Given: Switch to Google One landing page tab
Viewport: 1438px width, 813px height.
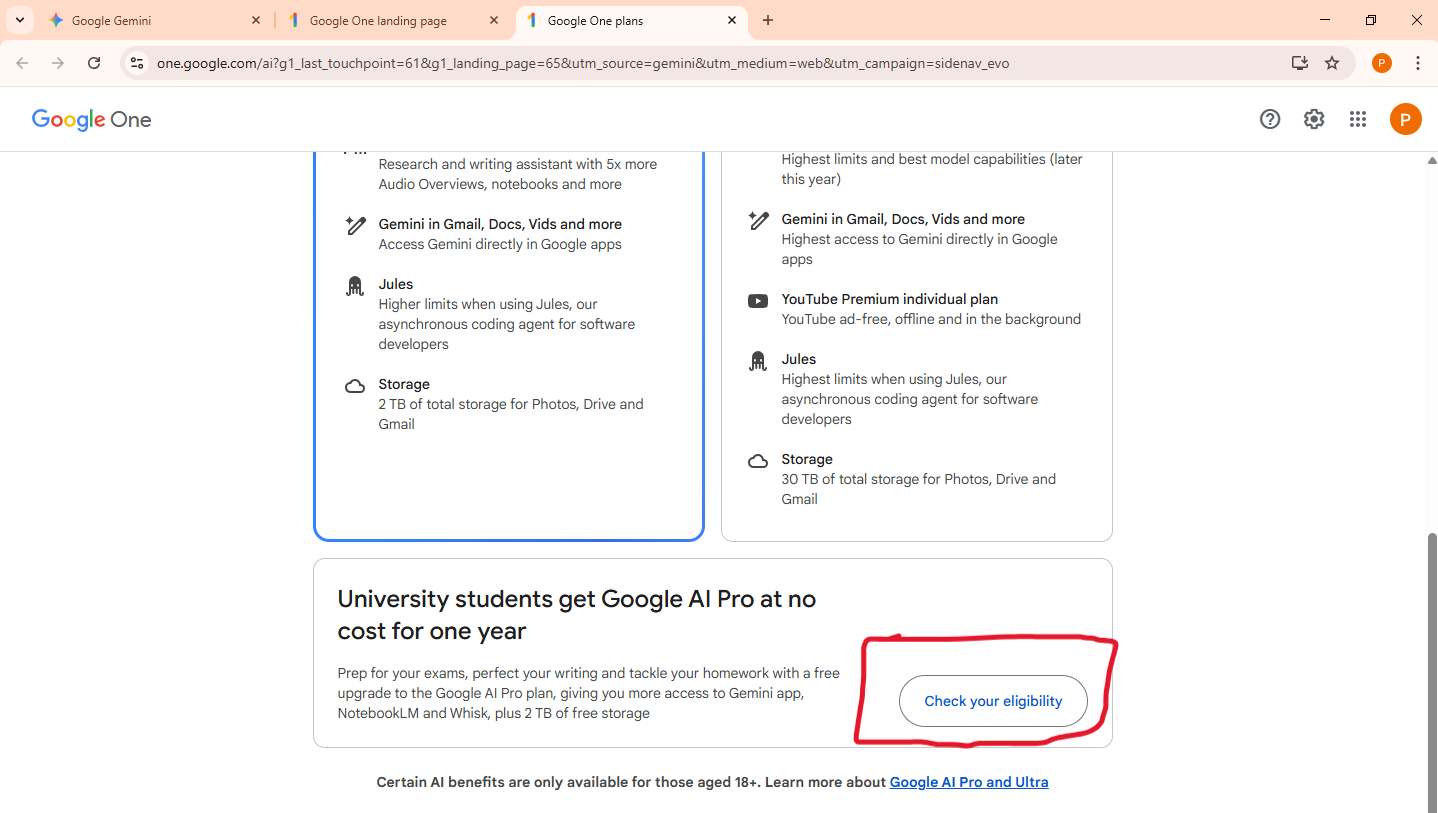Looking at the screenshot, I should coord(393,20).
